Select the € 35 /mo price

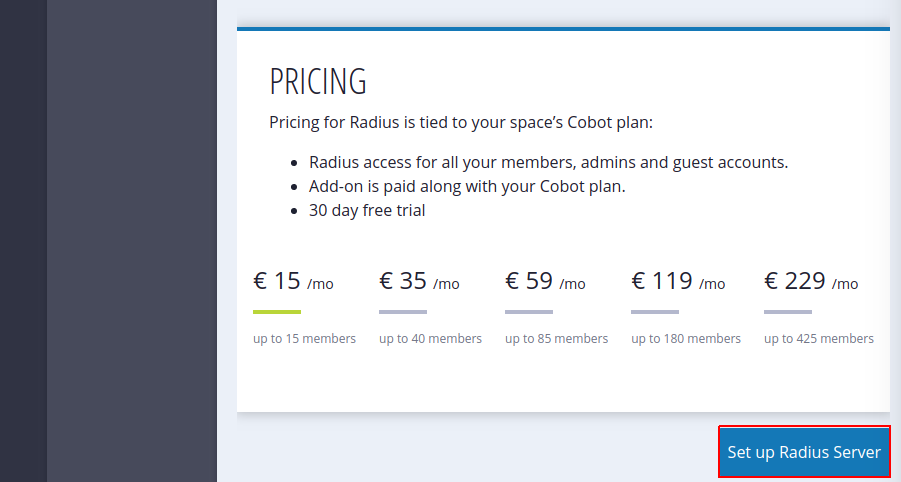[x=419, y=282]
